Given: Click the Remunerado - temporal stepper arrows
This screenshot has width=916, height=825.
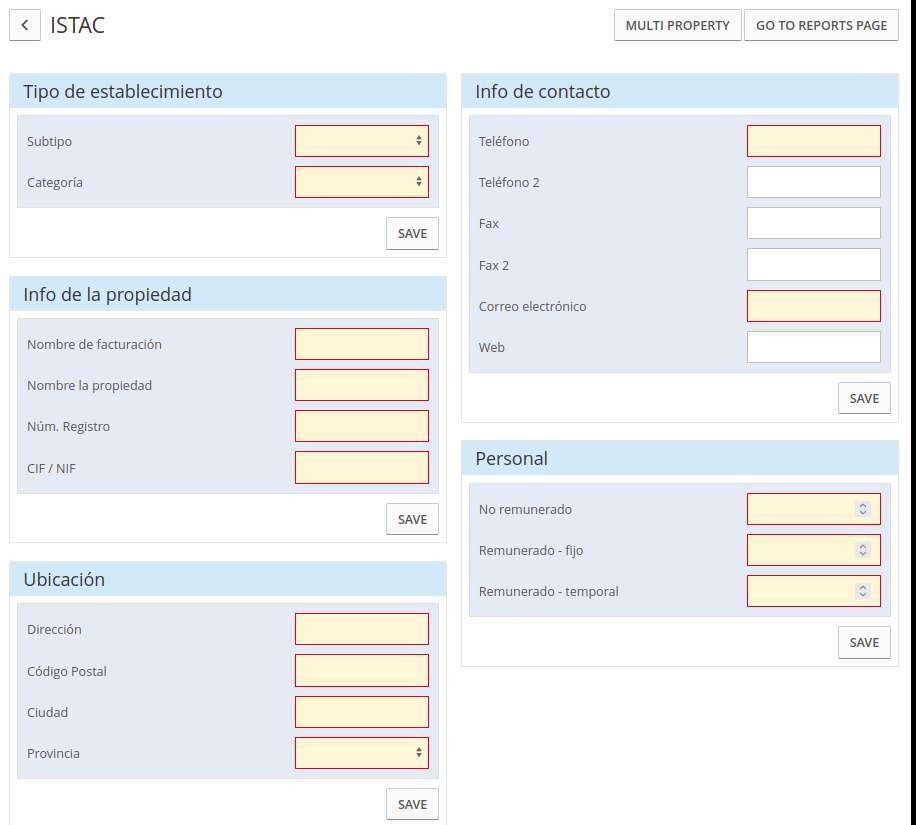Looking at the screenshot, I should tap(862, 591).
